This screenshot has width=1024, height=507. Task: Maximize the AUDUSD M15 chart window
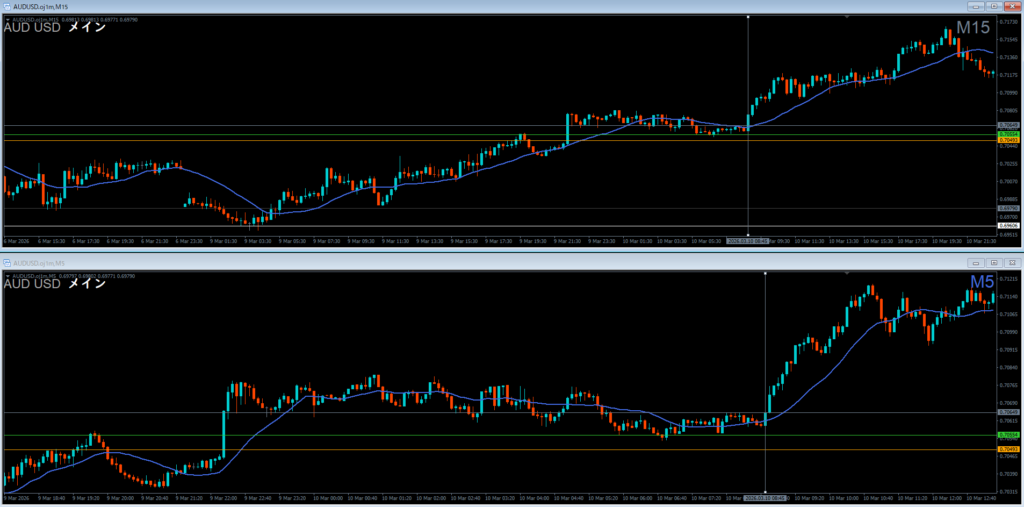[995, 6]
